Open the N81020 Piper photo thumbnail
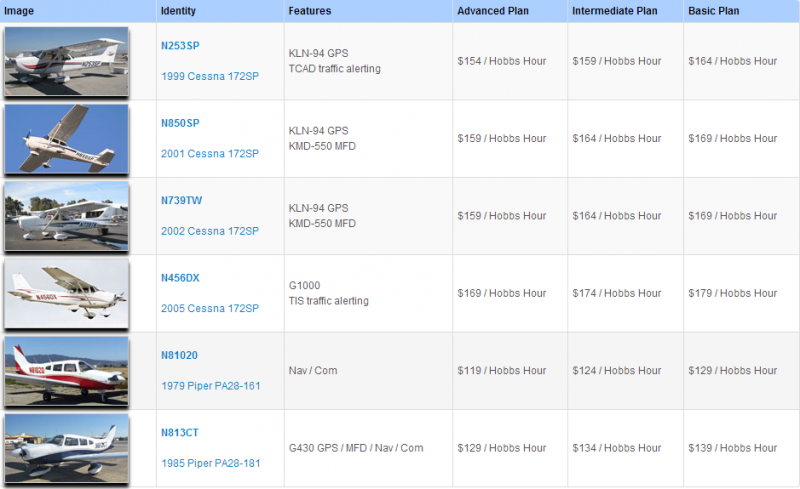This screenshot has width=800, height=489. [x=66, y=371]
